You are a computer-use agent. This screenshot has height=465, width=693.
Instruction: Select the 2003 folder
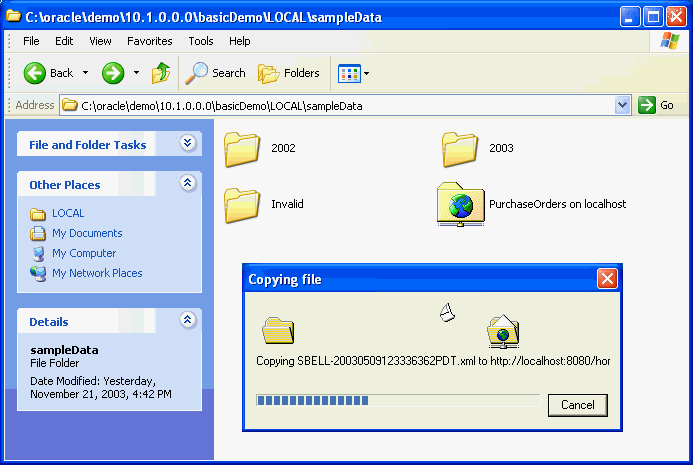coord(460,148)
